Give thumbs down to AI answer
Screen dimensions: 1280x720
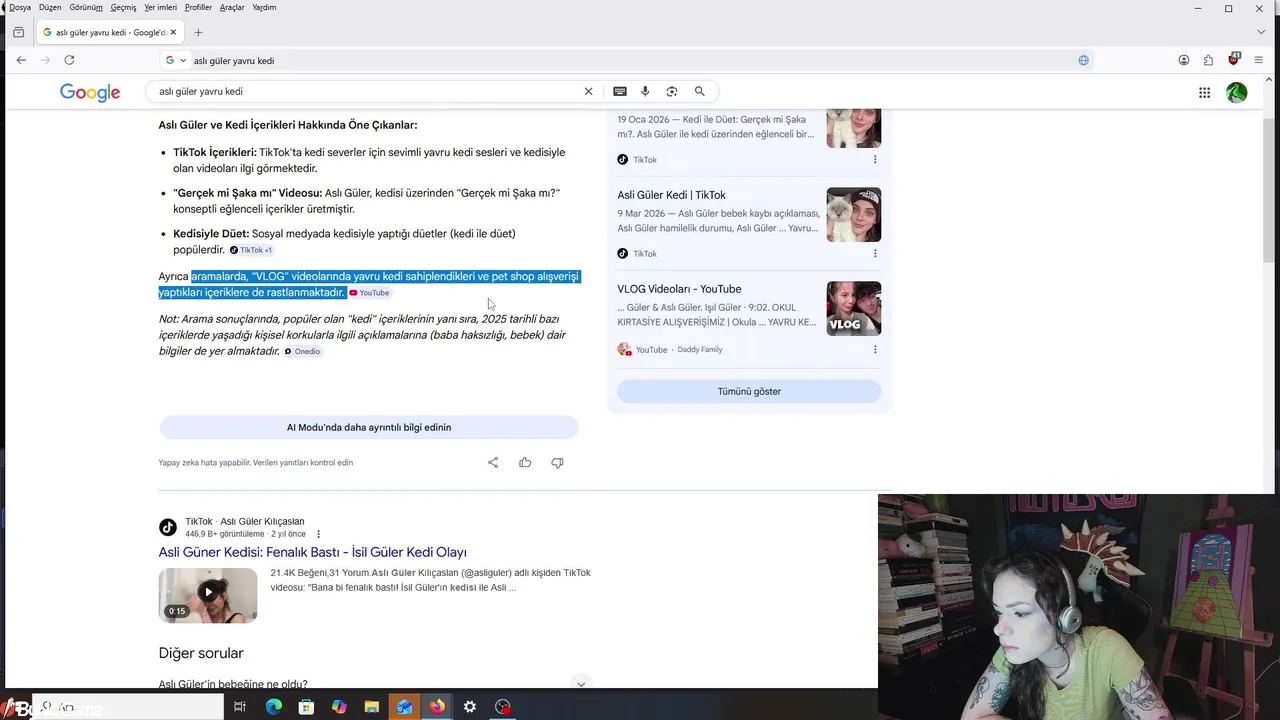pos(557,462)
